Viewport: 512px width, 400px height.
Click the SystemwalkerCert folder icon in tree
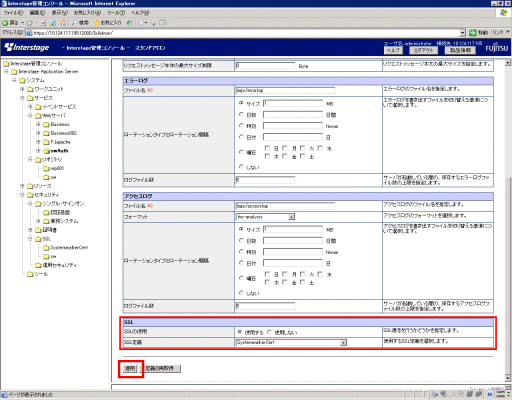(46, 248)
